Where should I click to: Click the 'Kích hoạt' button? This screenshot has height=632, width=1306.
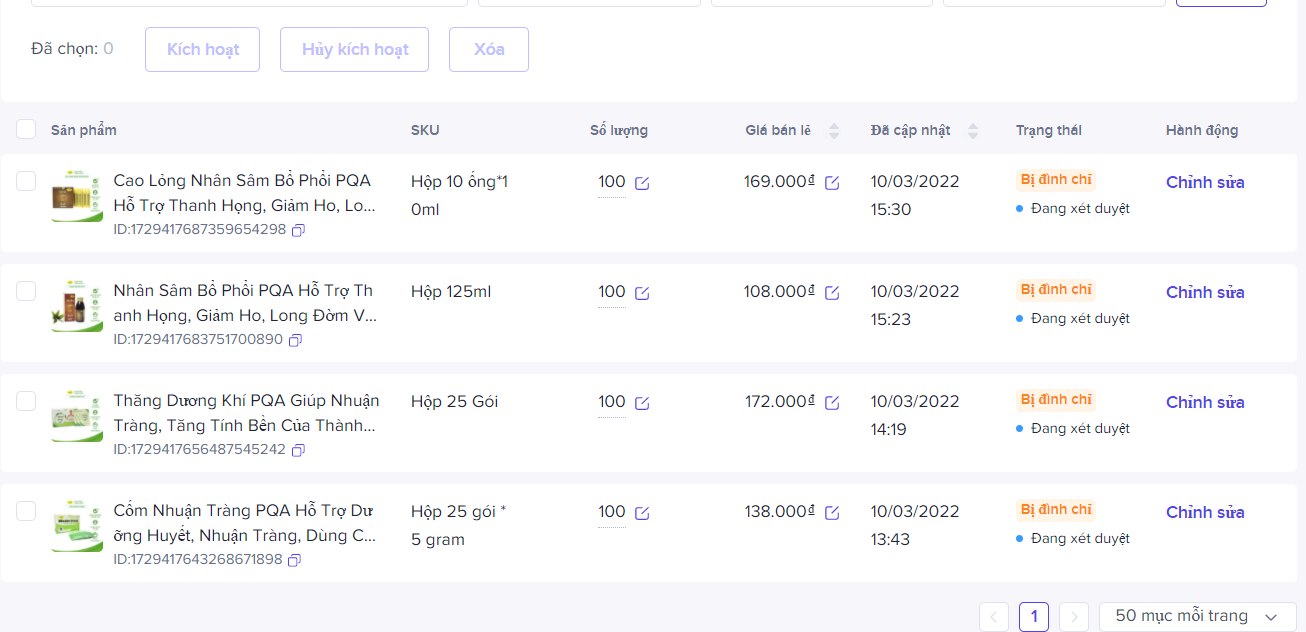click(202, 49)
